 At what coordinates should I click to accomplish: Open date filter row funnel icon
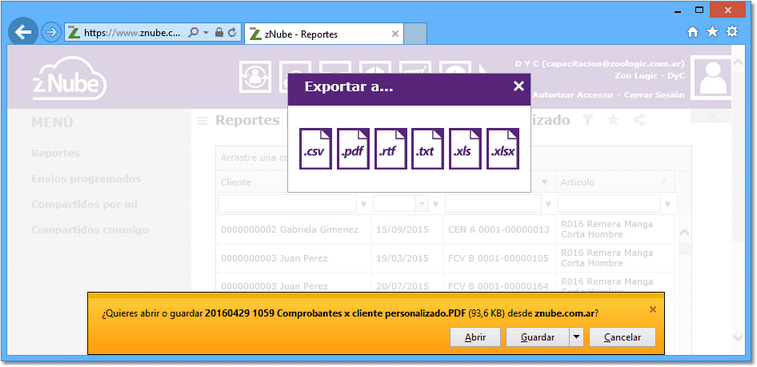(x=435, y=204)
